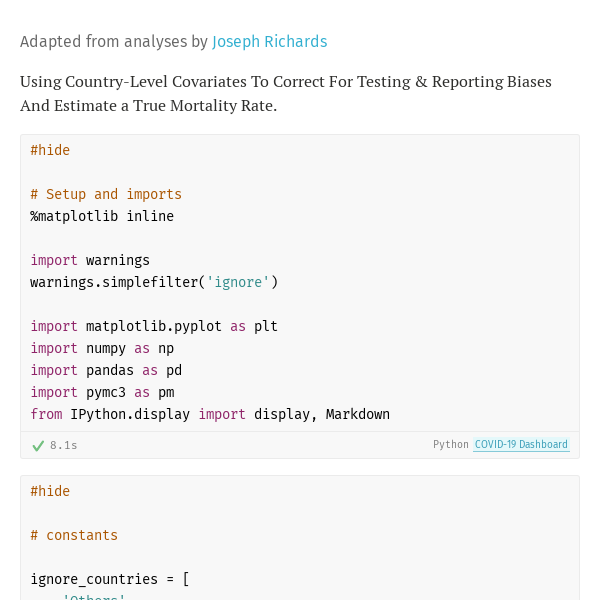Image resolution: width=600 pixels, height=600 pixels.
Task: Place cursor on second cell's #hide line
Action: coord(50,491)
